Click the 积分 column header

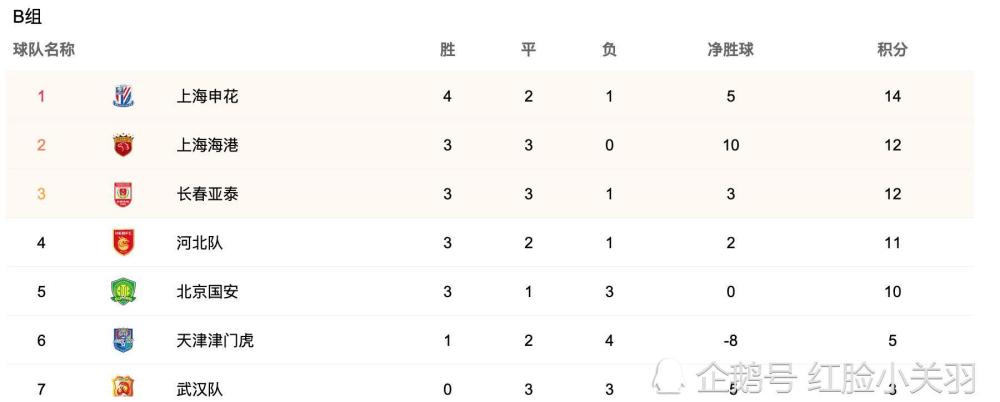coord(892,50)
